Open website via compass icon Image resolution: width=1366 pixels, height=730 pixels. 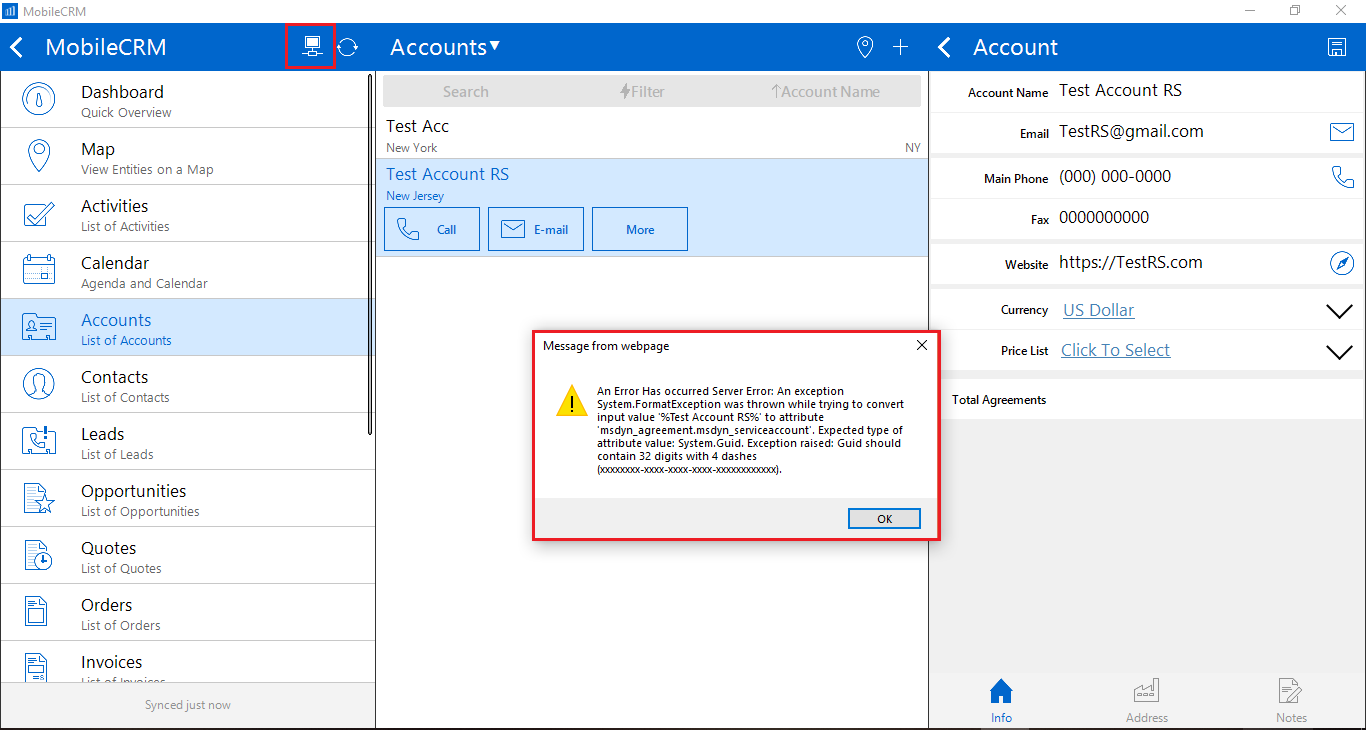[1341, 264]
